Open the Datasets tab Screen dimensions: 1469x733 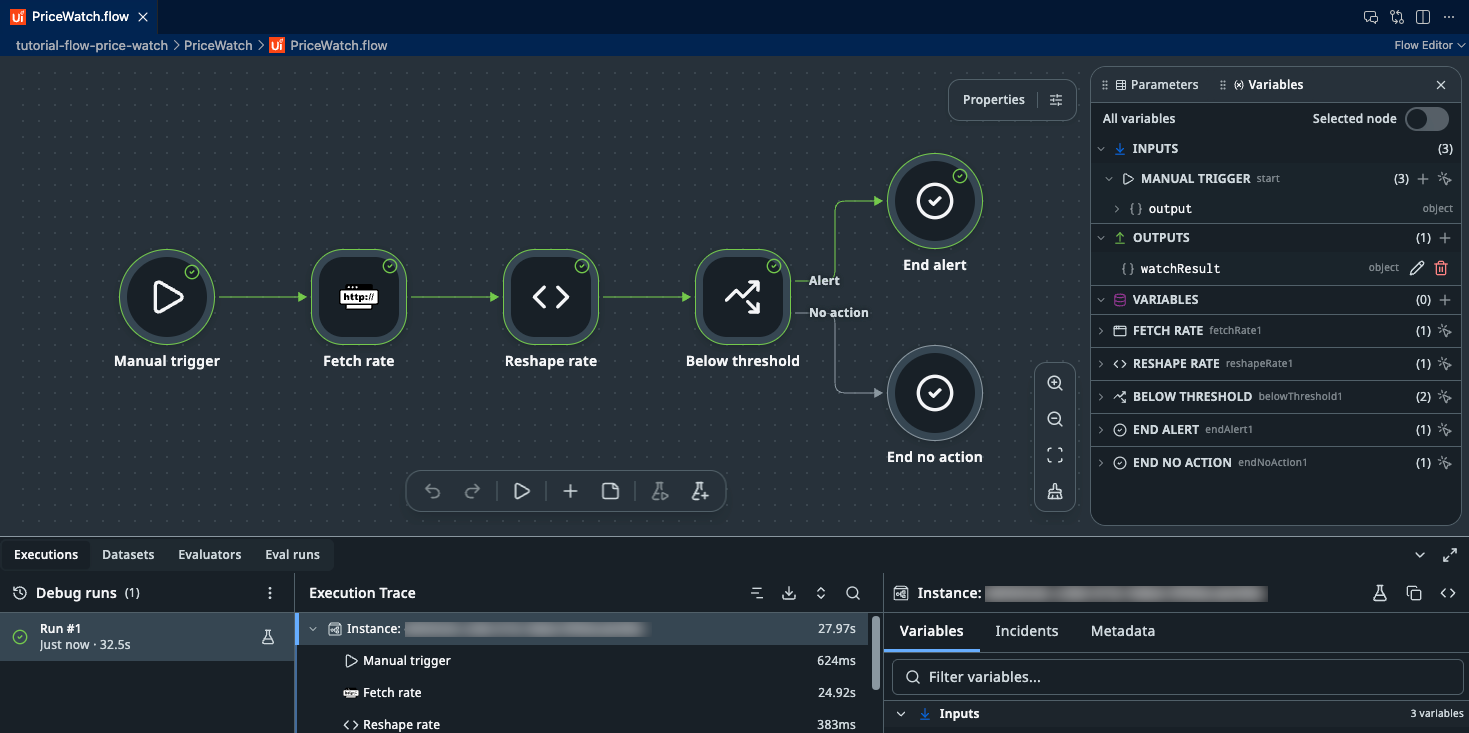[x=128, y=555]
